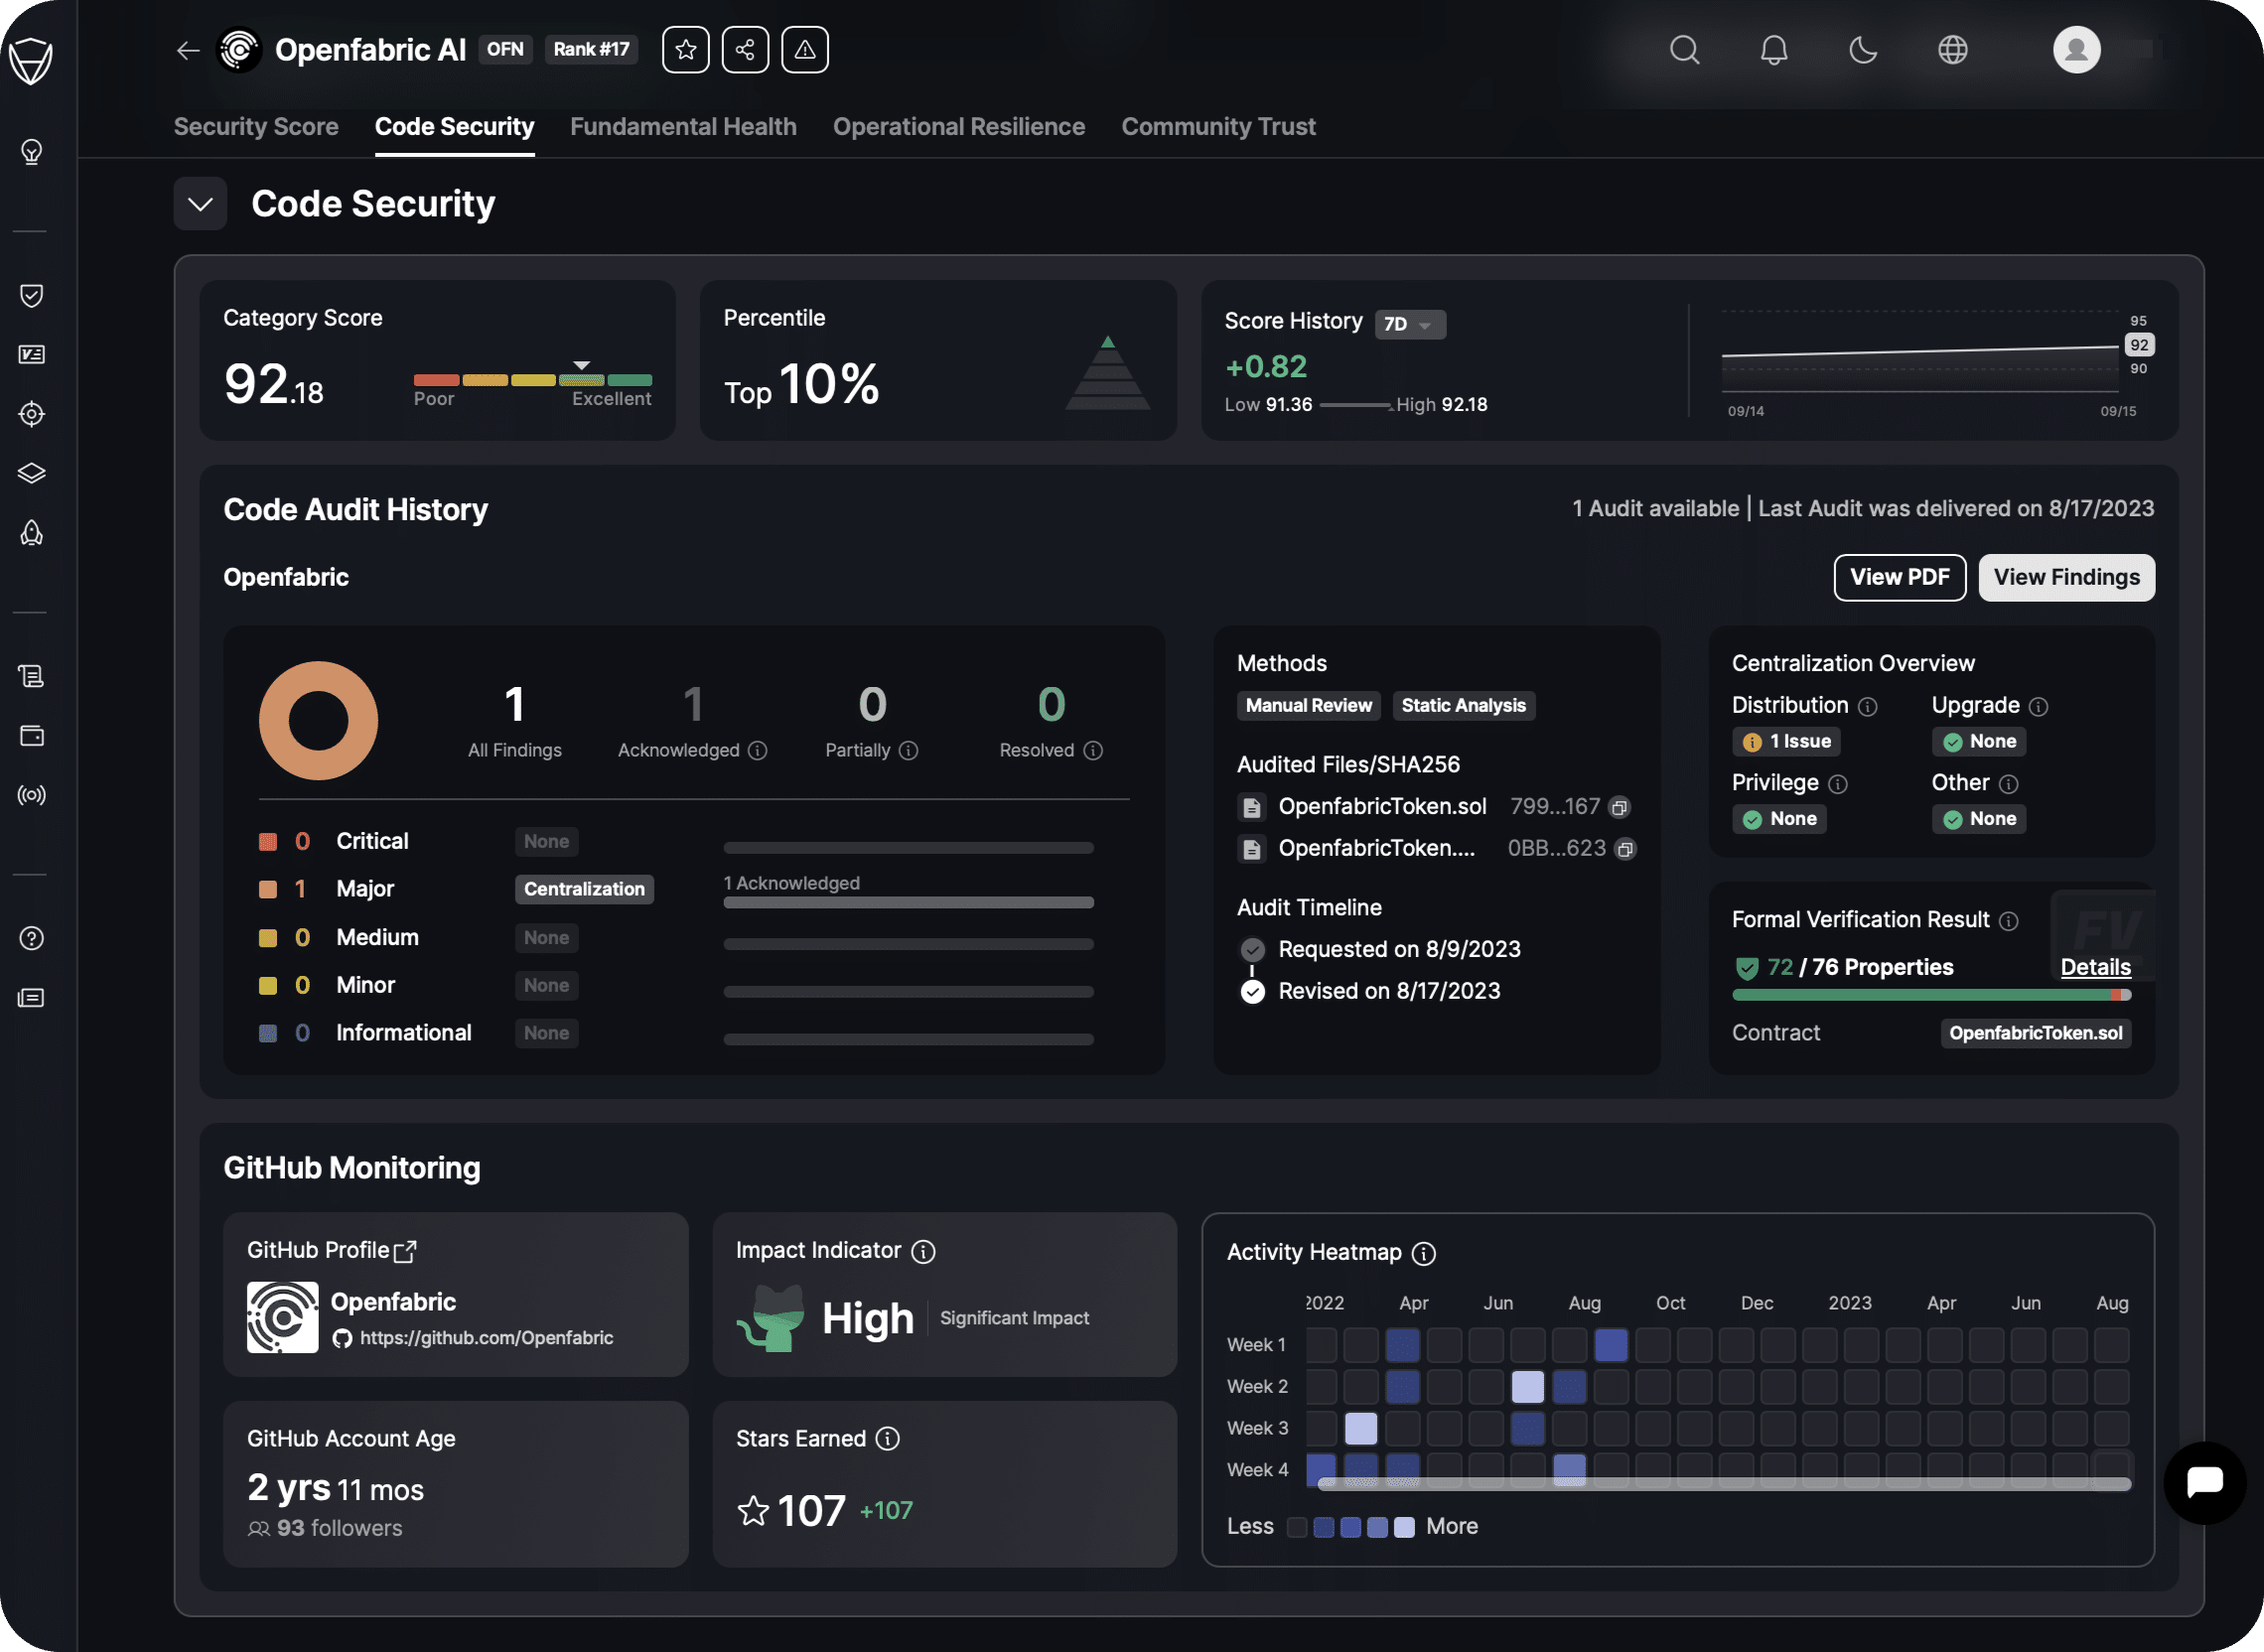Open the wallet sidebar icon
Image resolution: width=2264 pixels, height=1652 pixels.
click(32, 736)
